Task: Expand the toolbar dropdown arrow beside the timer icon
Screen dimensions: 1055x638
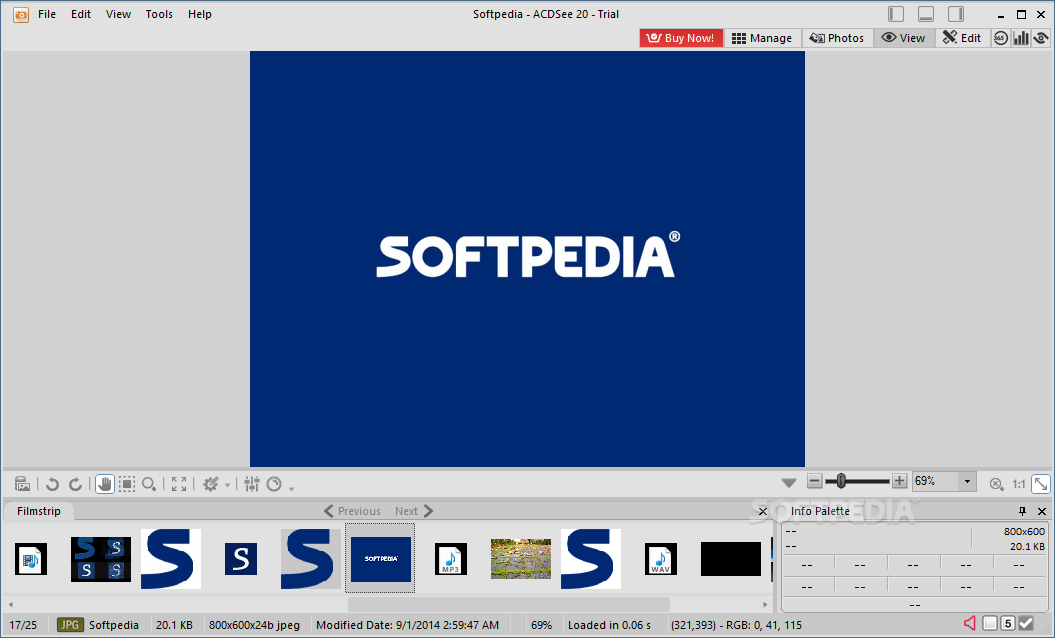Action: coord(291,487)
